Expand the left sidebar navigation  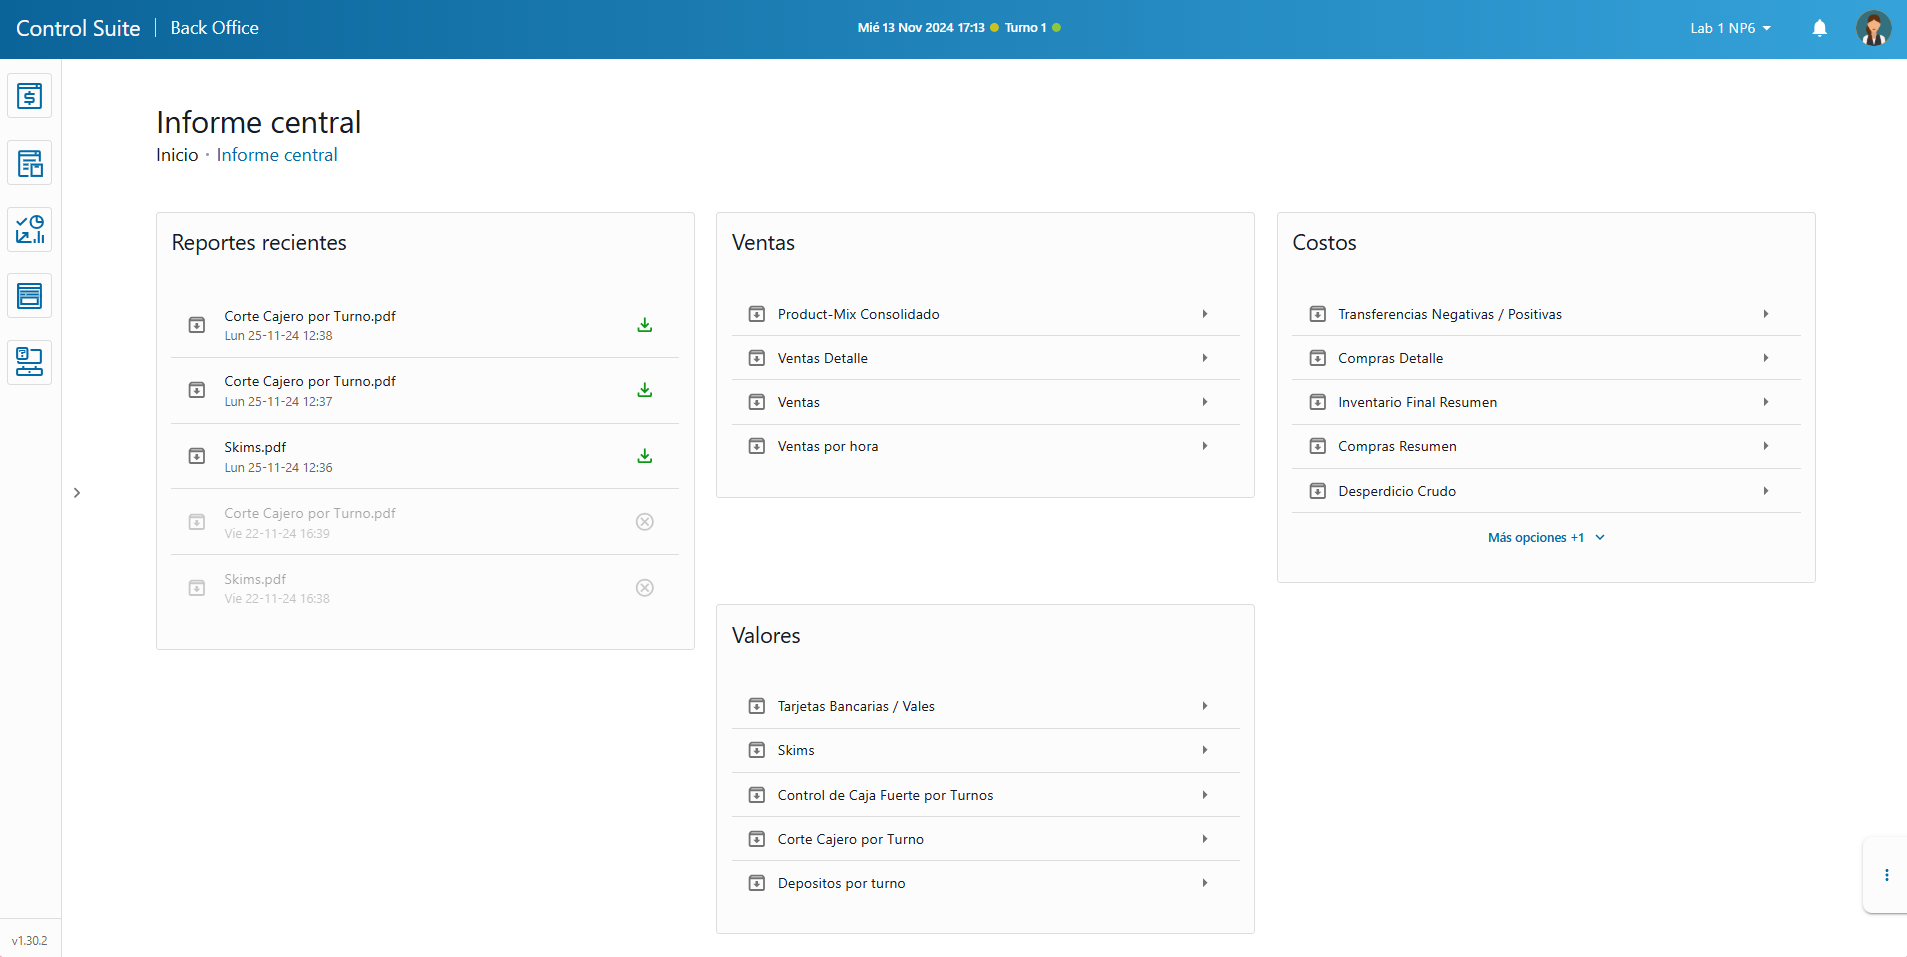[77, 493]
